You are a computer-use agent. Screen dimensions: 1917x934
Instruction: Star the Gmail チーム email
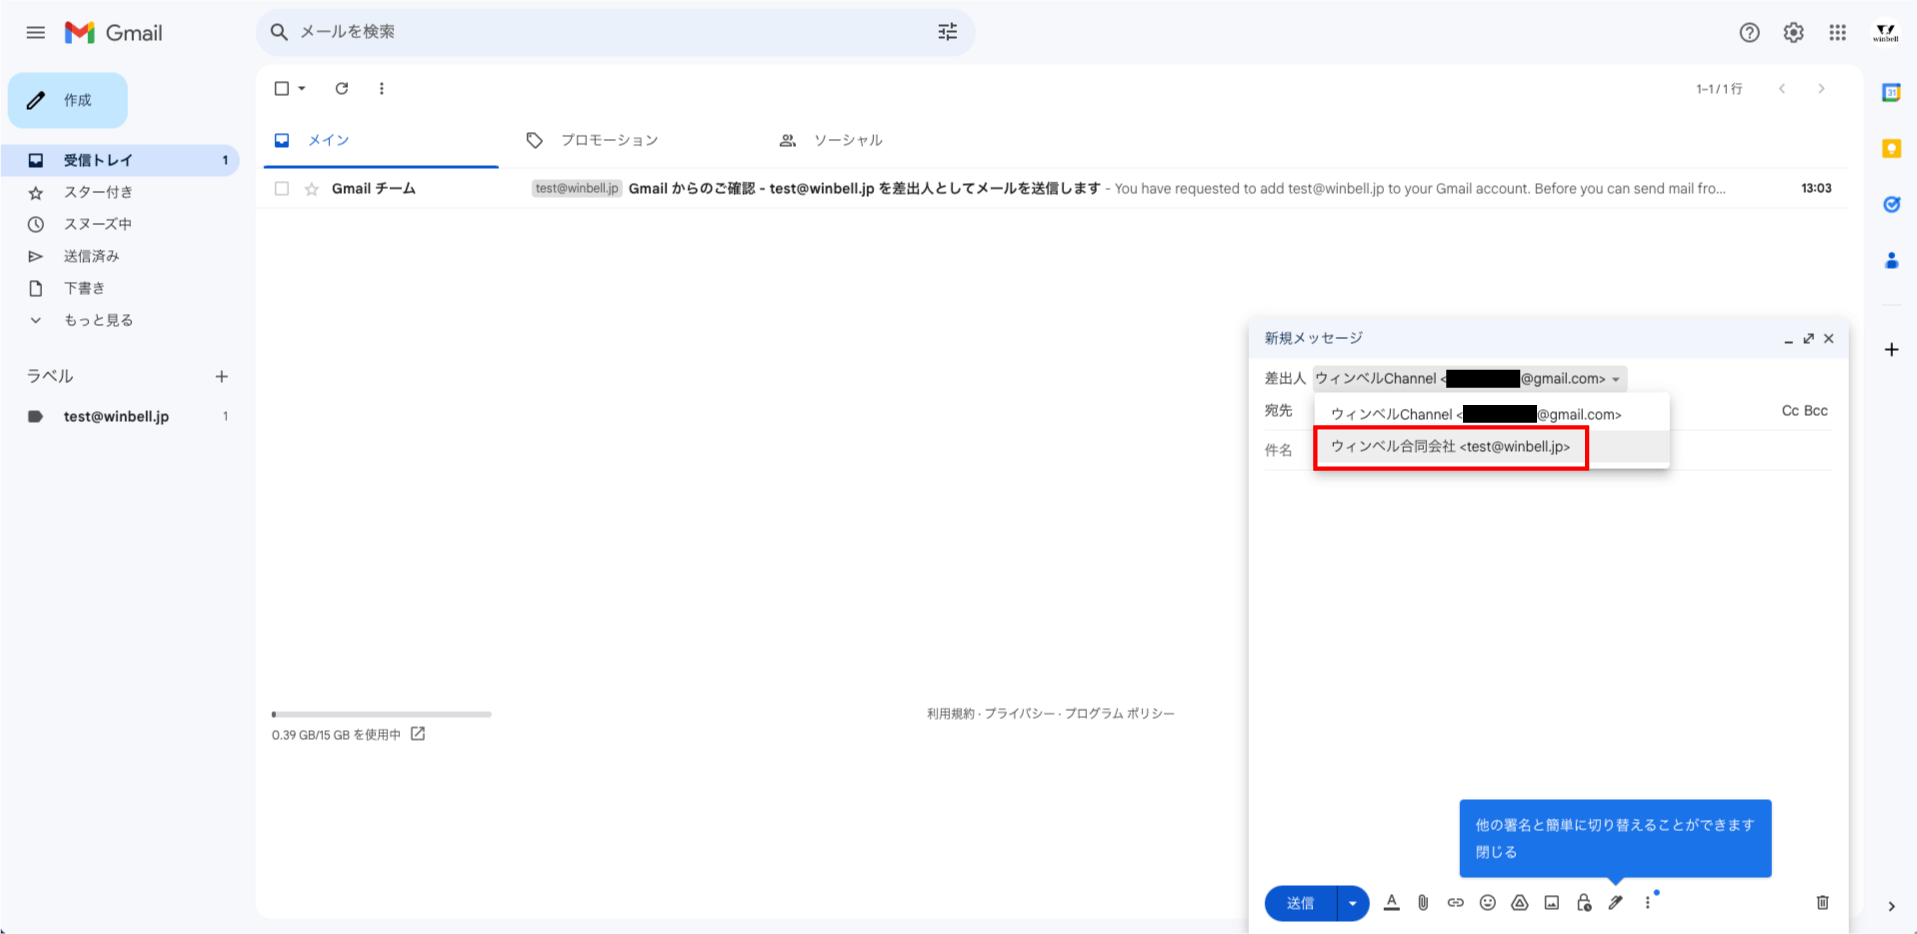[311, 188]
